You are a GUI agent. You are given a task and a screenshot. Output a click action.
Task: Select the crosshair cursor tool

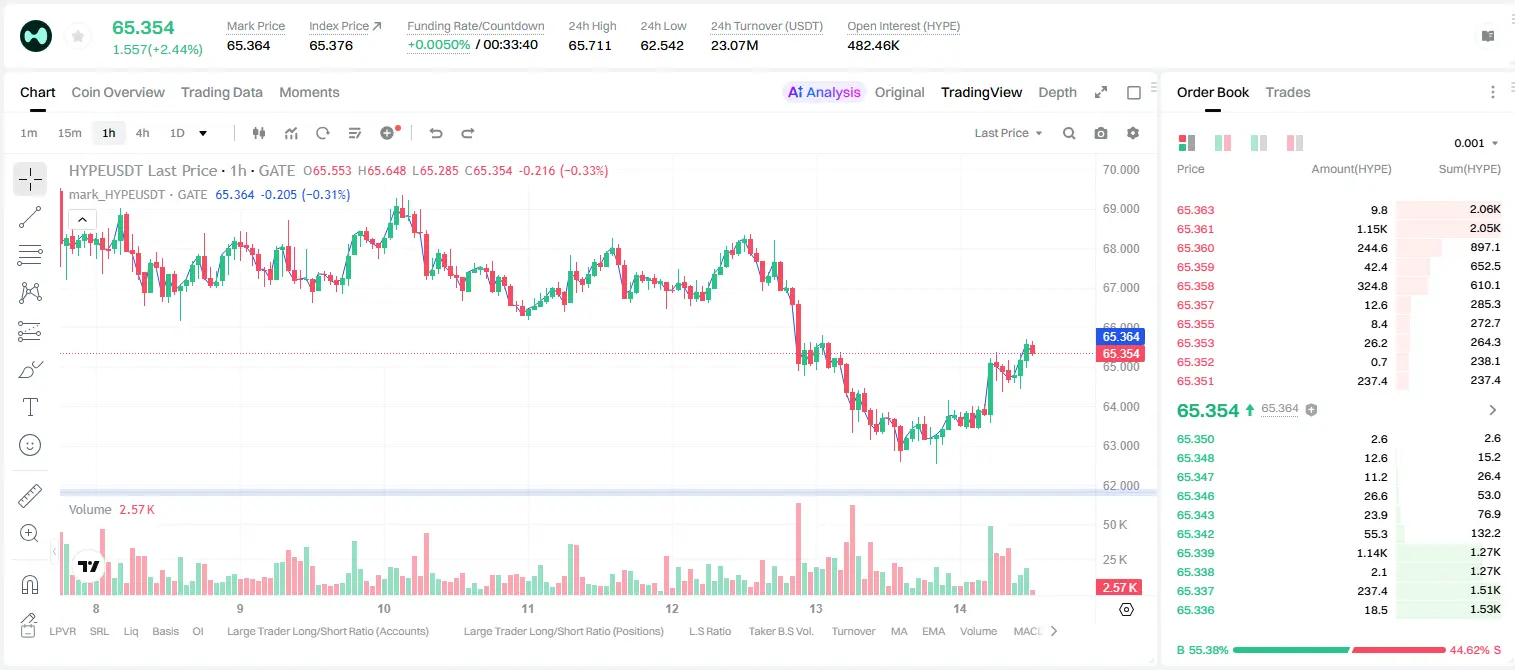[x=30, y=179]
